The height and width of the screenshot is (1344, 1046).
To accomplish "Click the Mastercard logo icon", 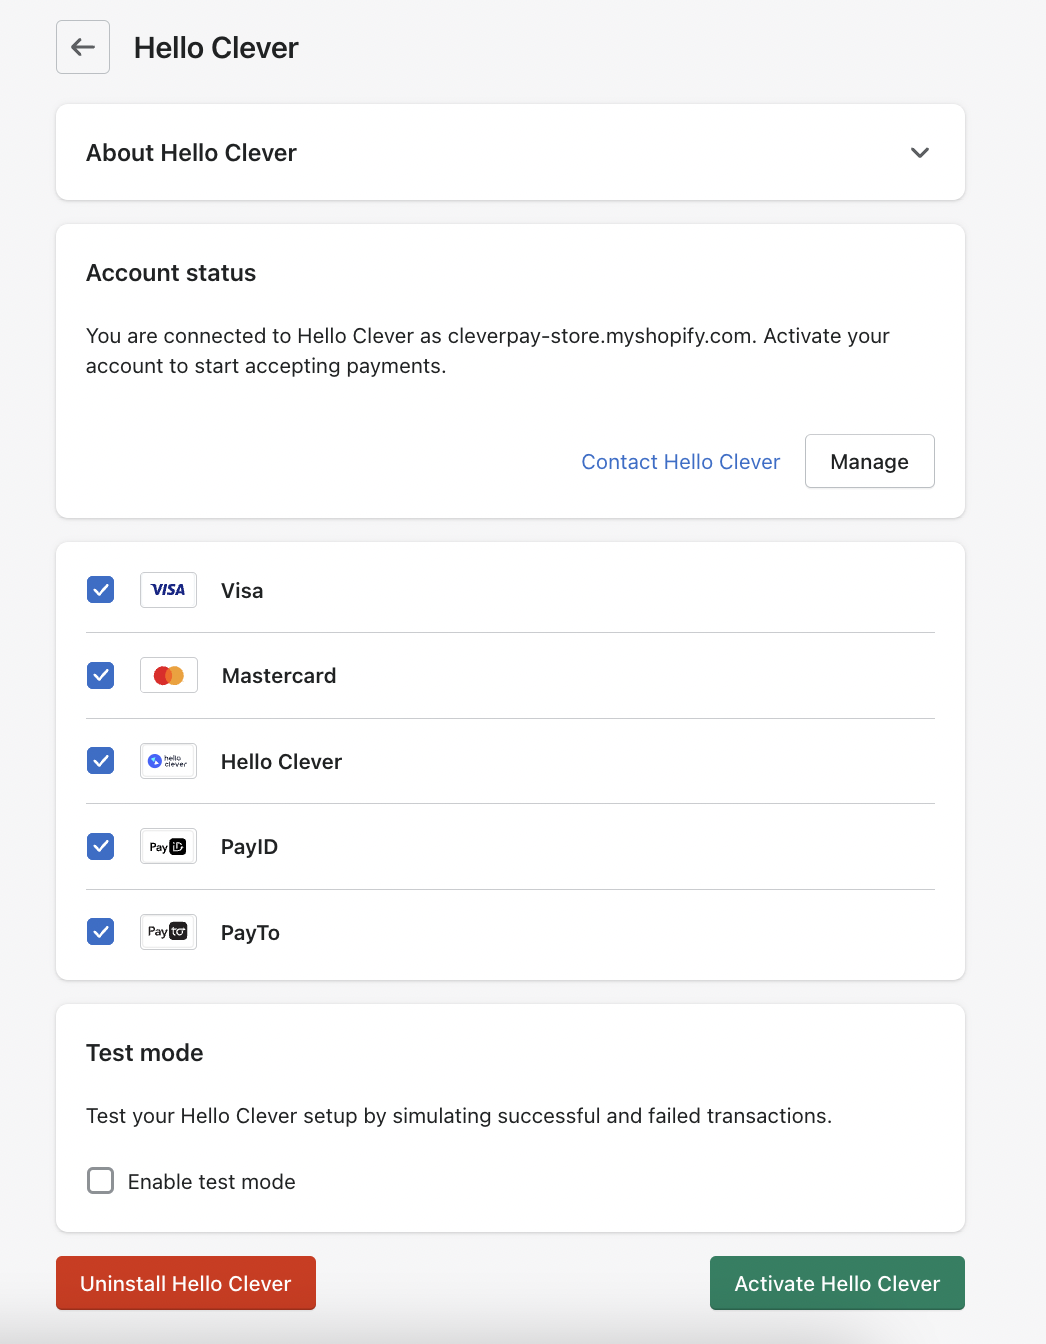I will coord(168,676).
